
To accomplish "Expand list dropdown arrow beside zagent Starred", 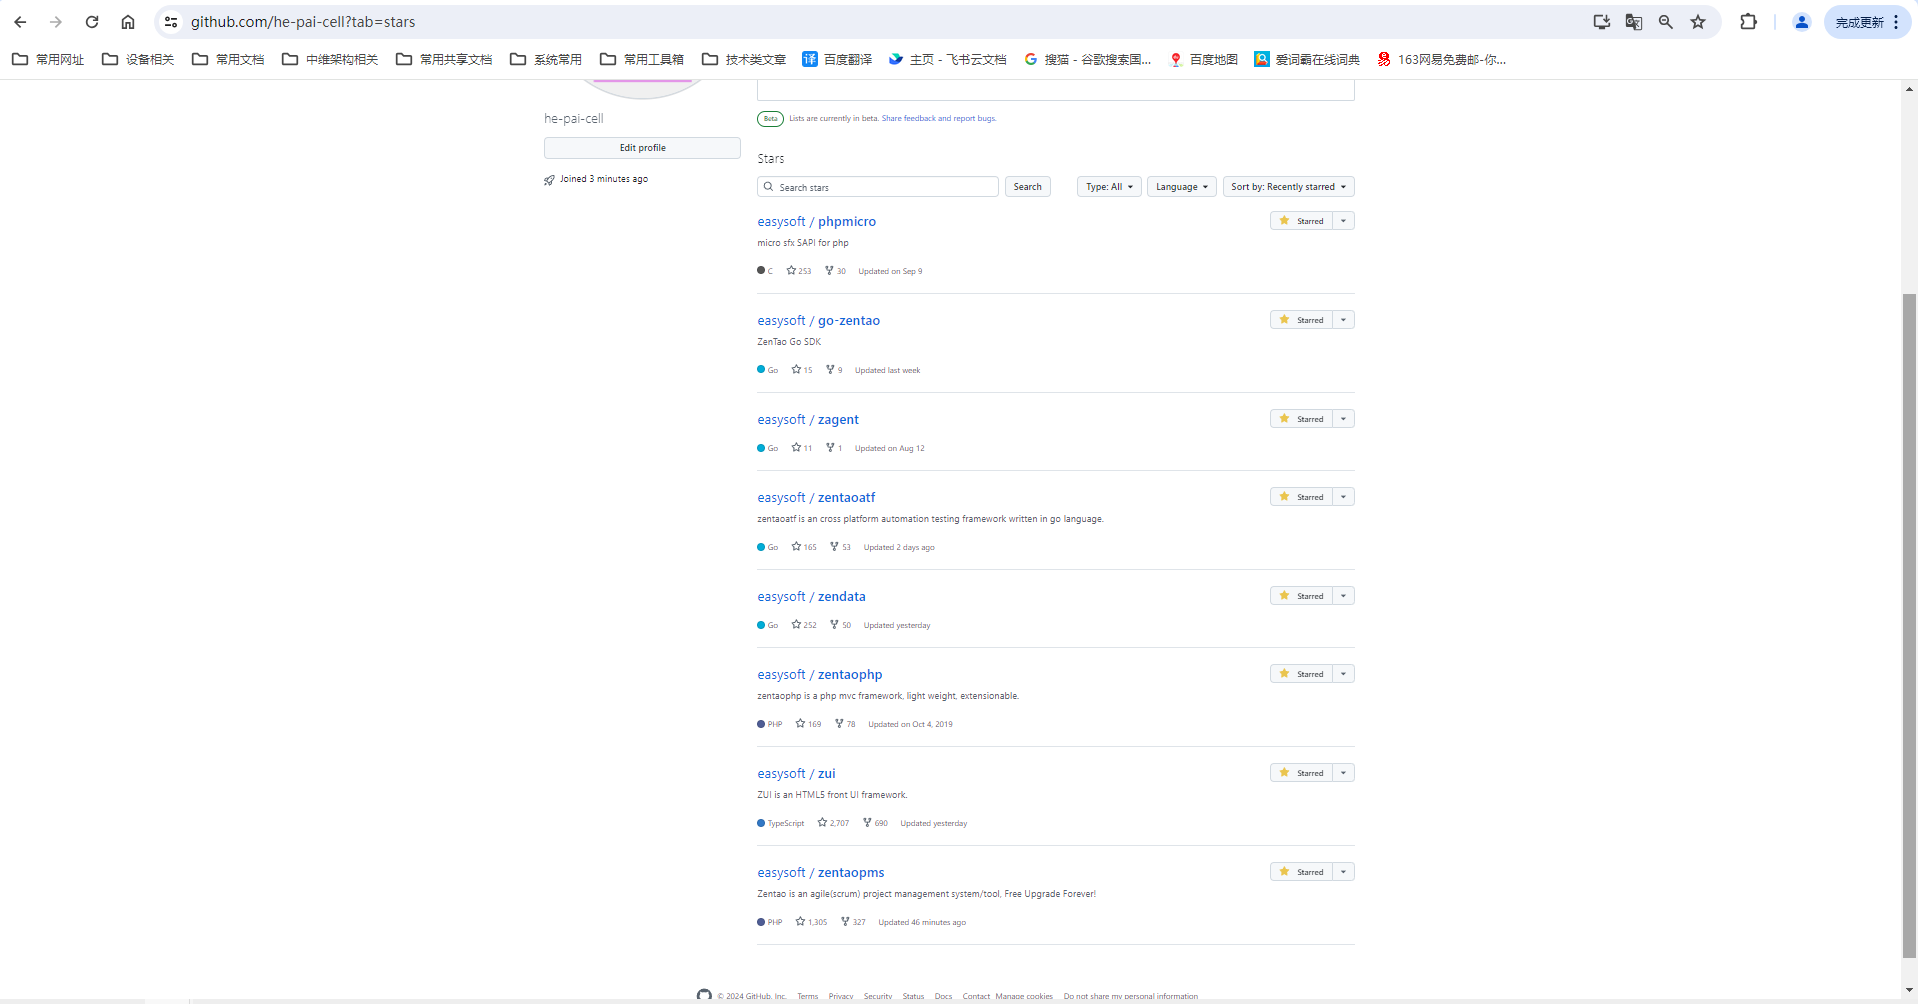I will coord(1344,419).
